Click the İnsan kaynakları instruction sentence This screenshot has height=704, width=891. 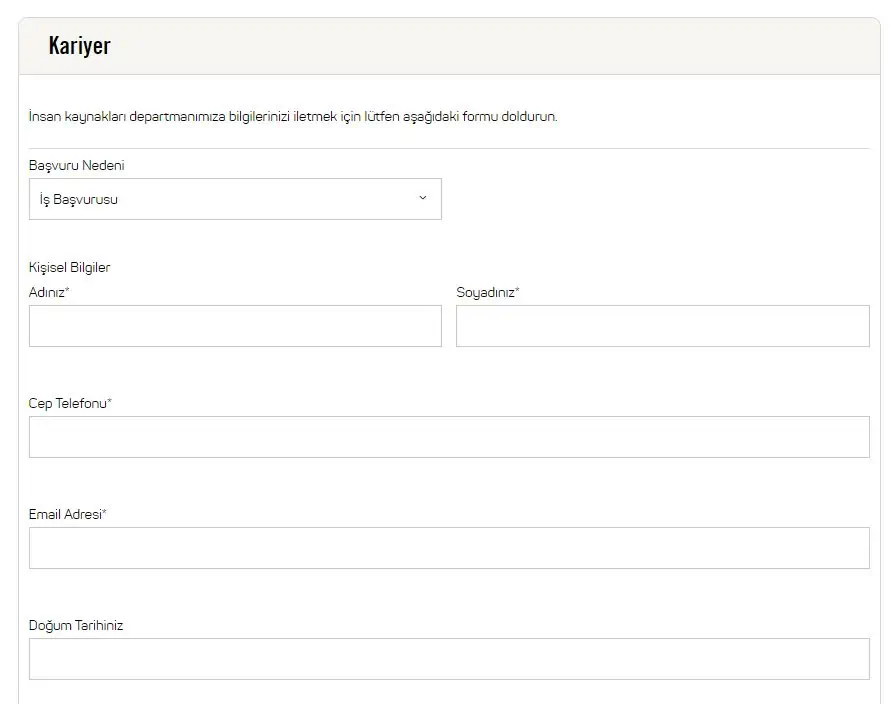[x=293, y=116]
